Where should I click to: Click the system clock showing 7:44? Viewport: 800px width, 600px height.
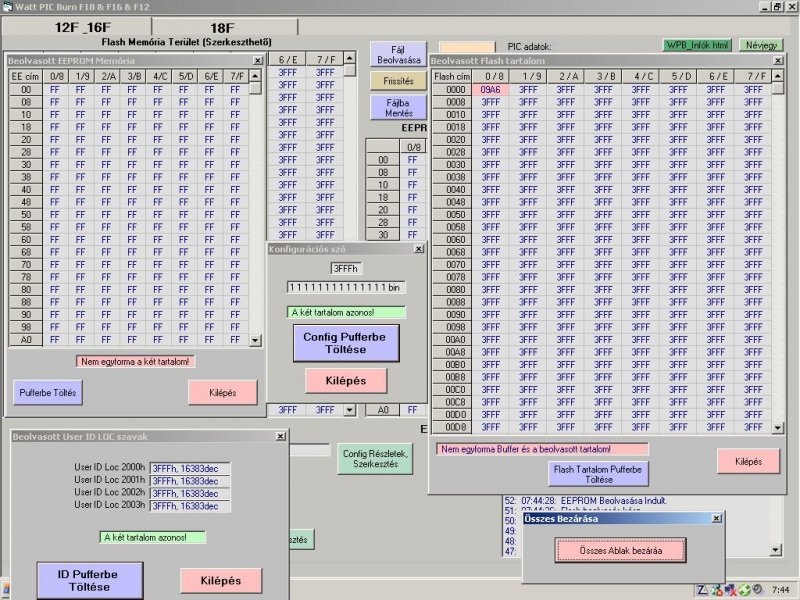pos(781,590)
